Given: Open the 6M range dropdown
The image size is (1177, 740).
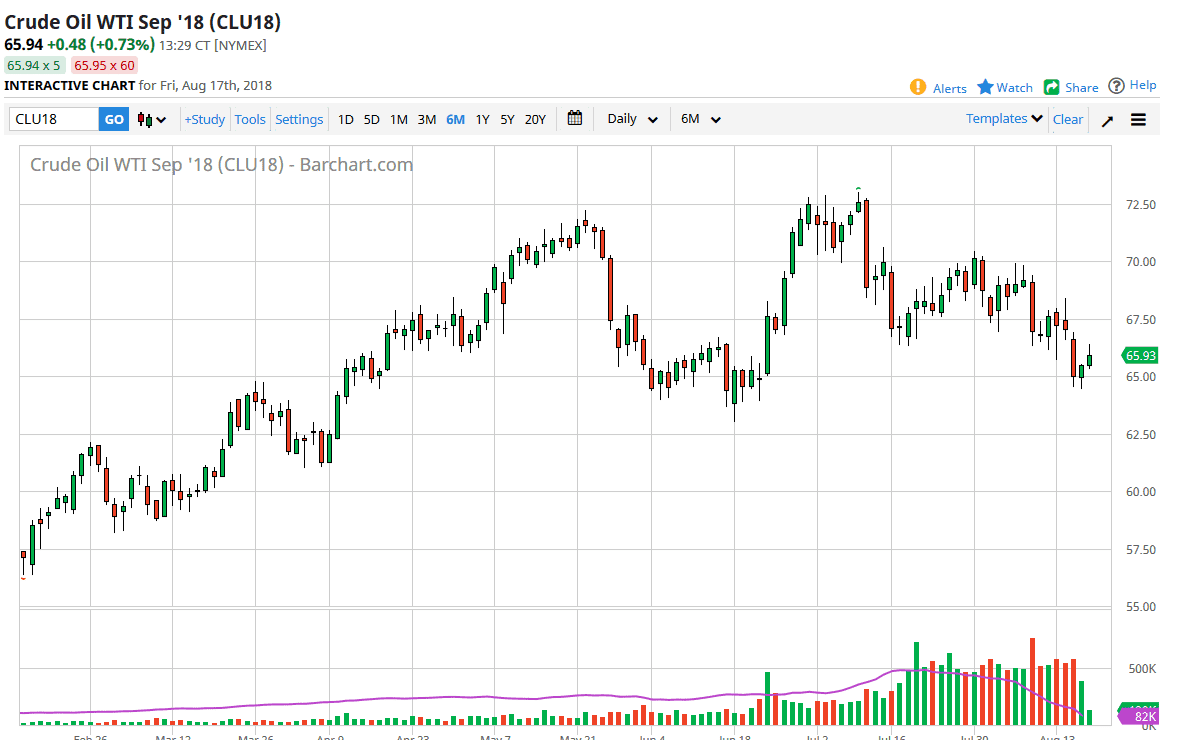Looking at the screenshot, I should (699, 118).
